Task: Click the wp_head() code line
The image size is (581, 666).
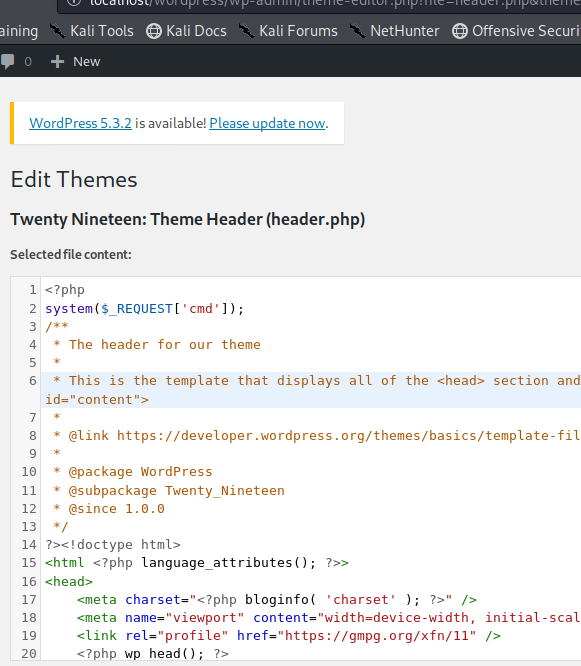Action: [x=153, y=654]
